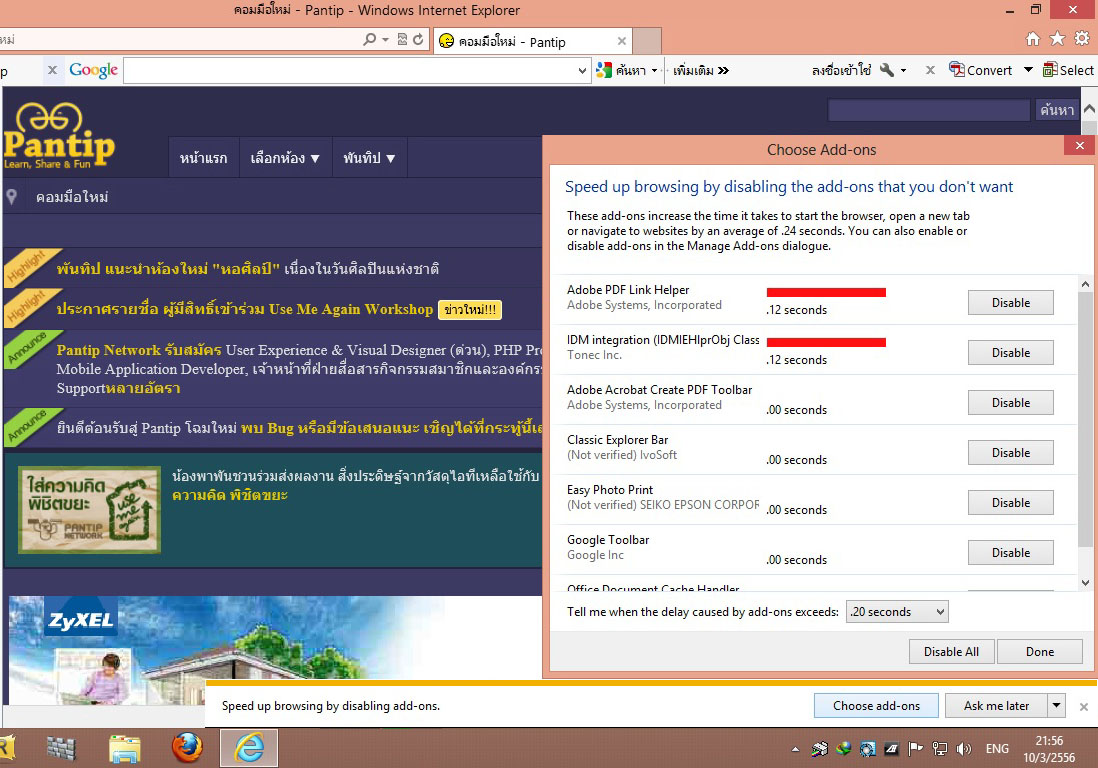The height and width of the screenshot is (768, 1098).
Task: Open Ask me later dropdown arrow
Action: (1057, 705)
